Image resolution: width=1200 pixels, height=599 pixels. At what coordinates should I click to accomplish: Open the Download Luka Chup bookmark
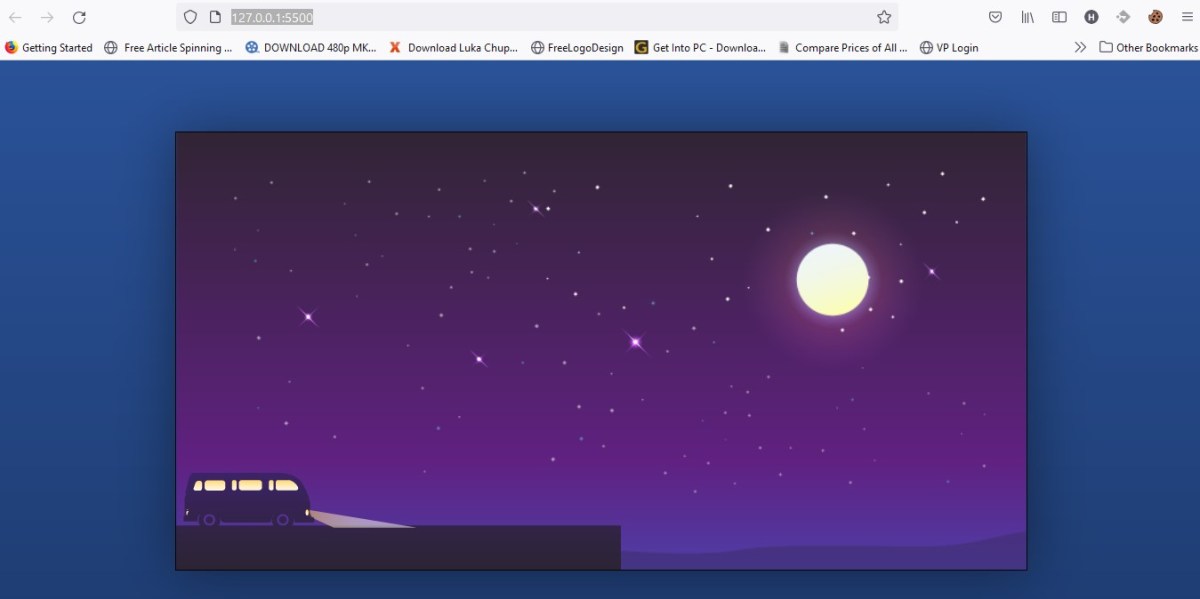[453, 47]
